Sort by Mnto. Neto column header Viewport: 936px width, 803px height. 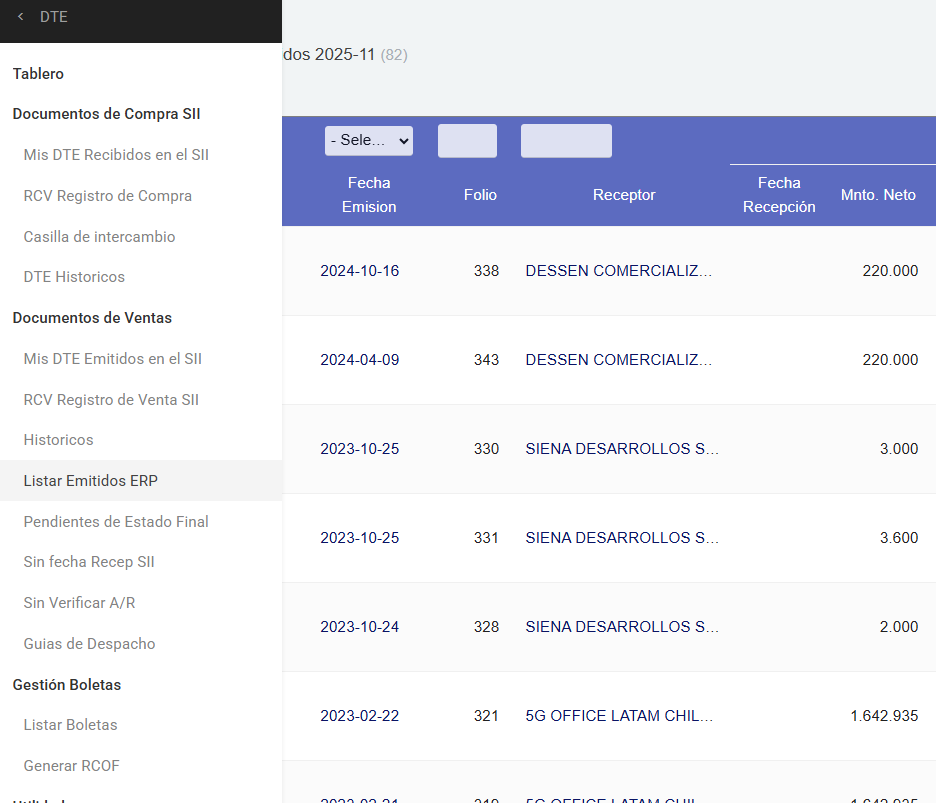tap(878, 195)
